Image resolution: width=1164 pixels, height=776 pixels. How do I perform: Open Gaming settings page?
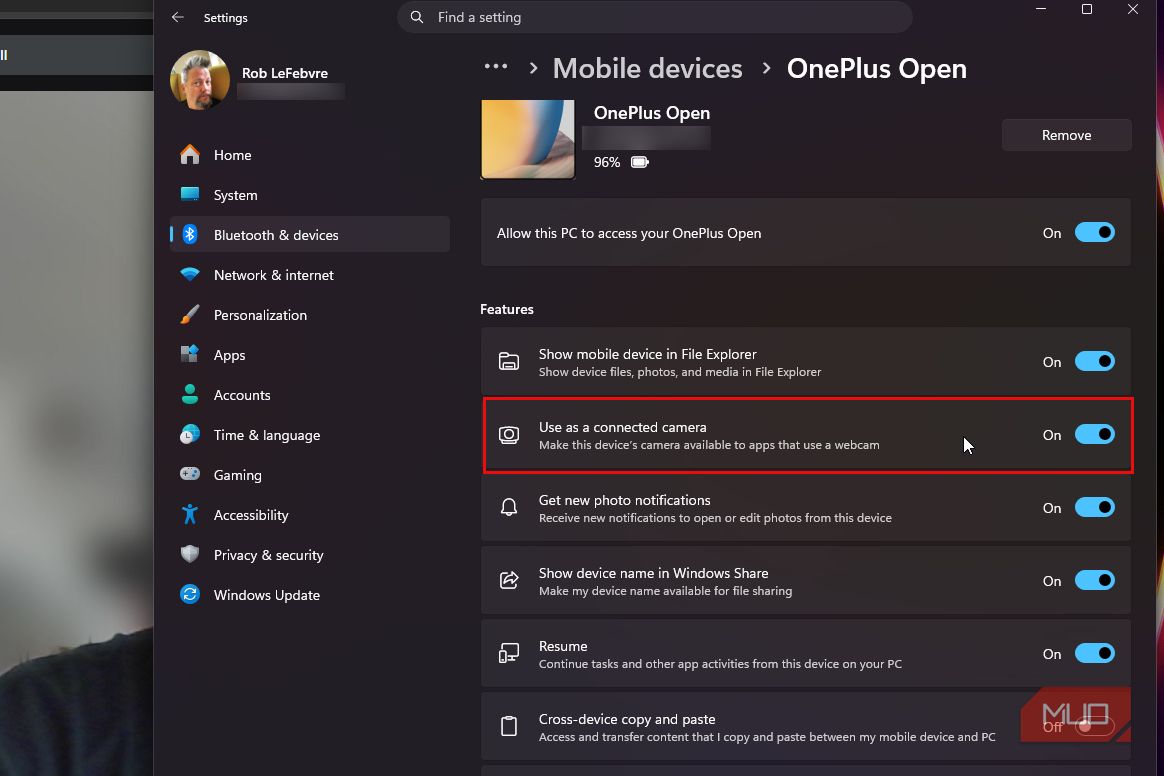310,475
